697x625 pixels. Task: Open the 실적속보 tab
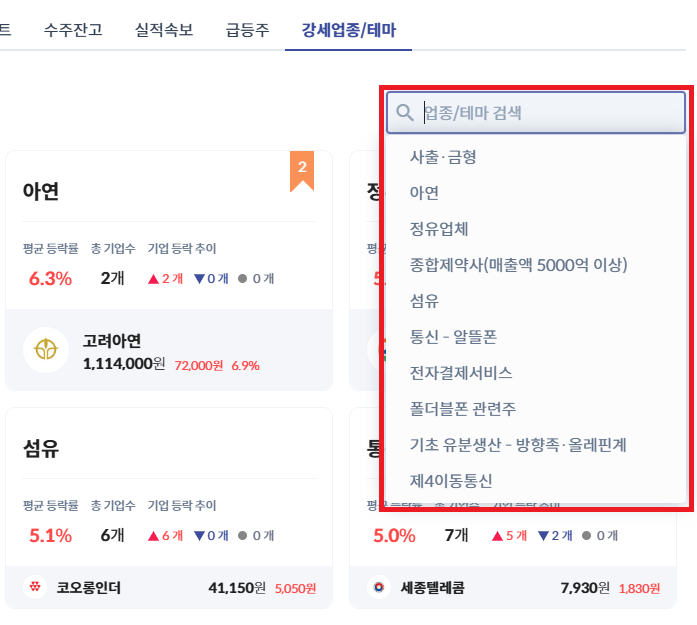tap(164, 29)
